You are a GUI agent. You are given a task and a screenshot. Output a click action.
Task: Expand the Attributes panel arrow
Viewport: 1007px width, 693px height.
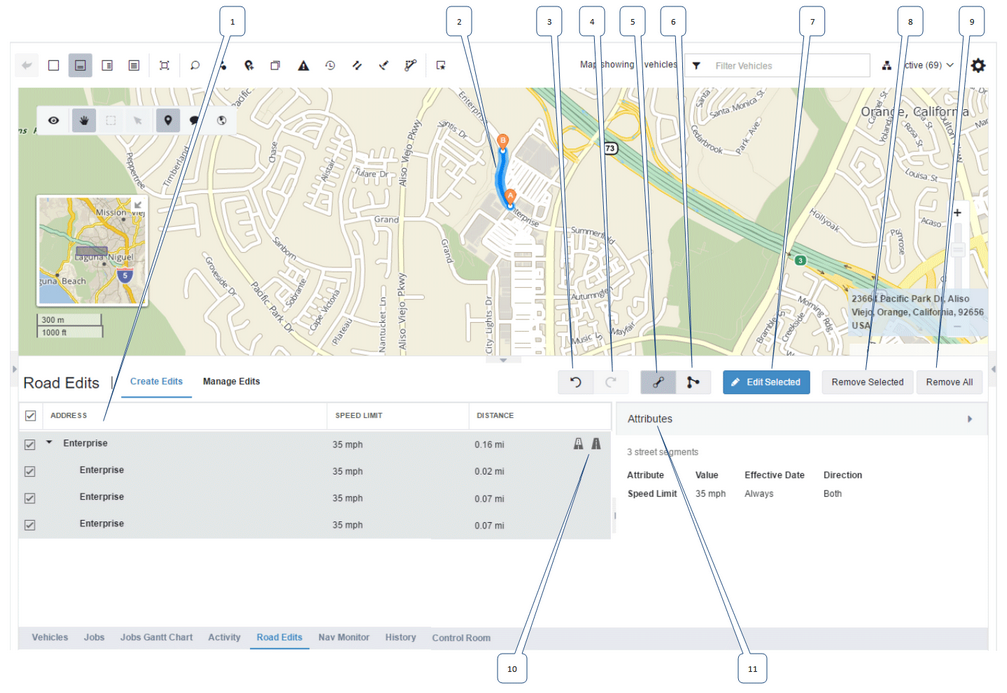[970, 419]
